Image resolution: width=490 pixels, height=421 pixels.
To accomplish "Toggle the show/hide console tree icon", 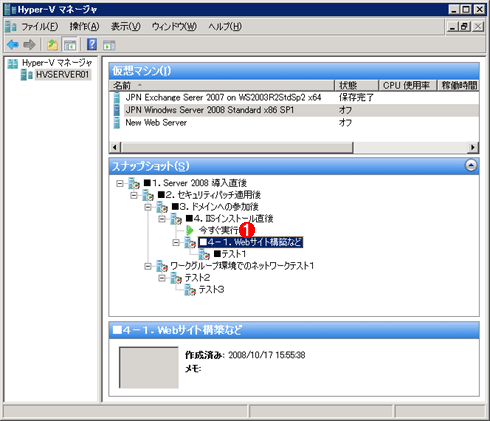I will (x=70, y=45).
